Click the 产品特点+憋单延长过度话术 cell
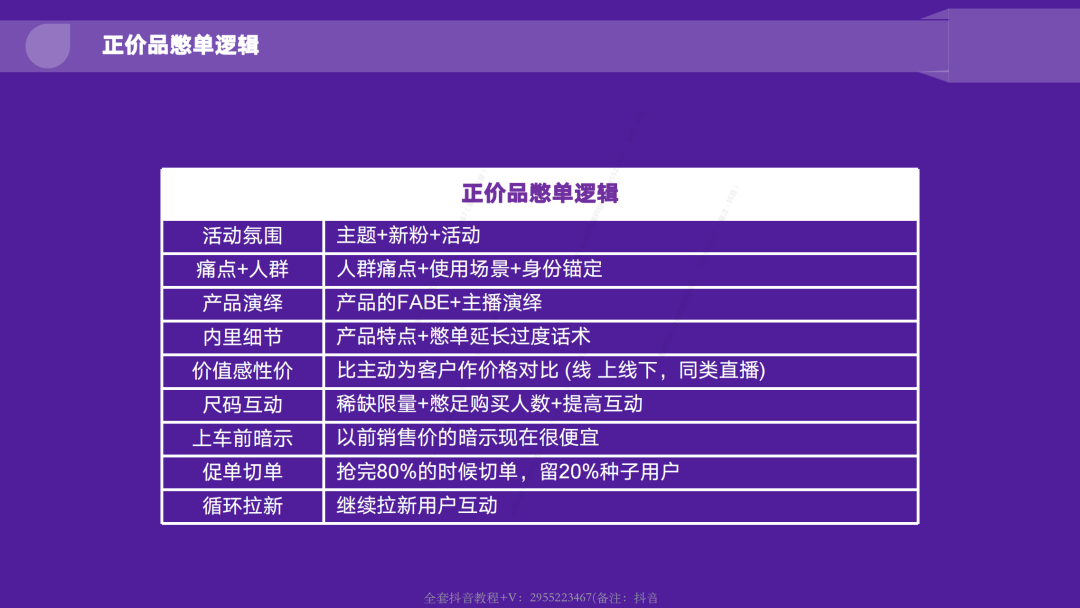This screenshot has width=1080, height=608. tap(621, 337)
